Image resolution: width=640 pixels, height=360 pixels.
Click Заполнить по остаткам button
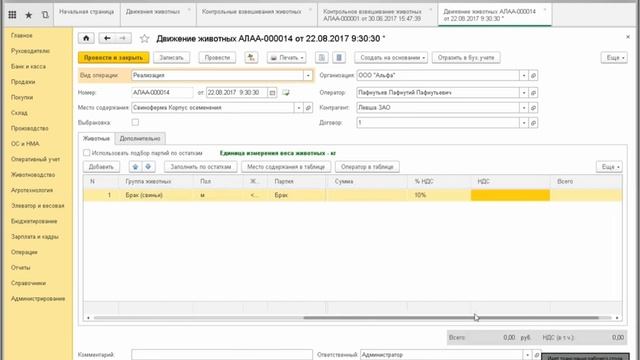click(201, 167)
